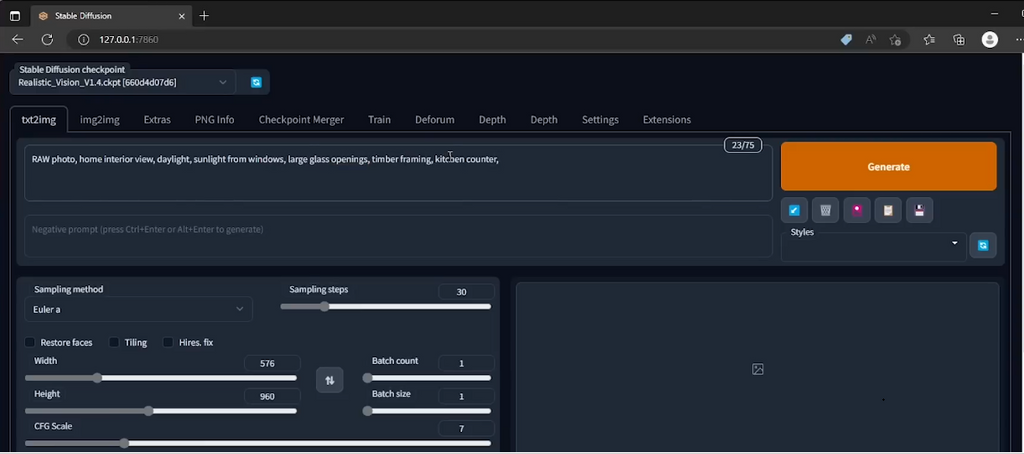Viewport: 1024px width, 454px height.
Task: Click the Batch size number field
Action: (x=466, y=397)
